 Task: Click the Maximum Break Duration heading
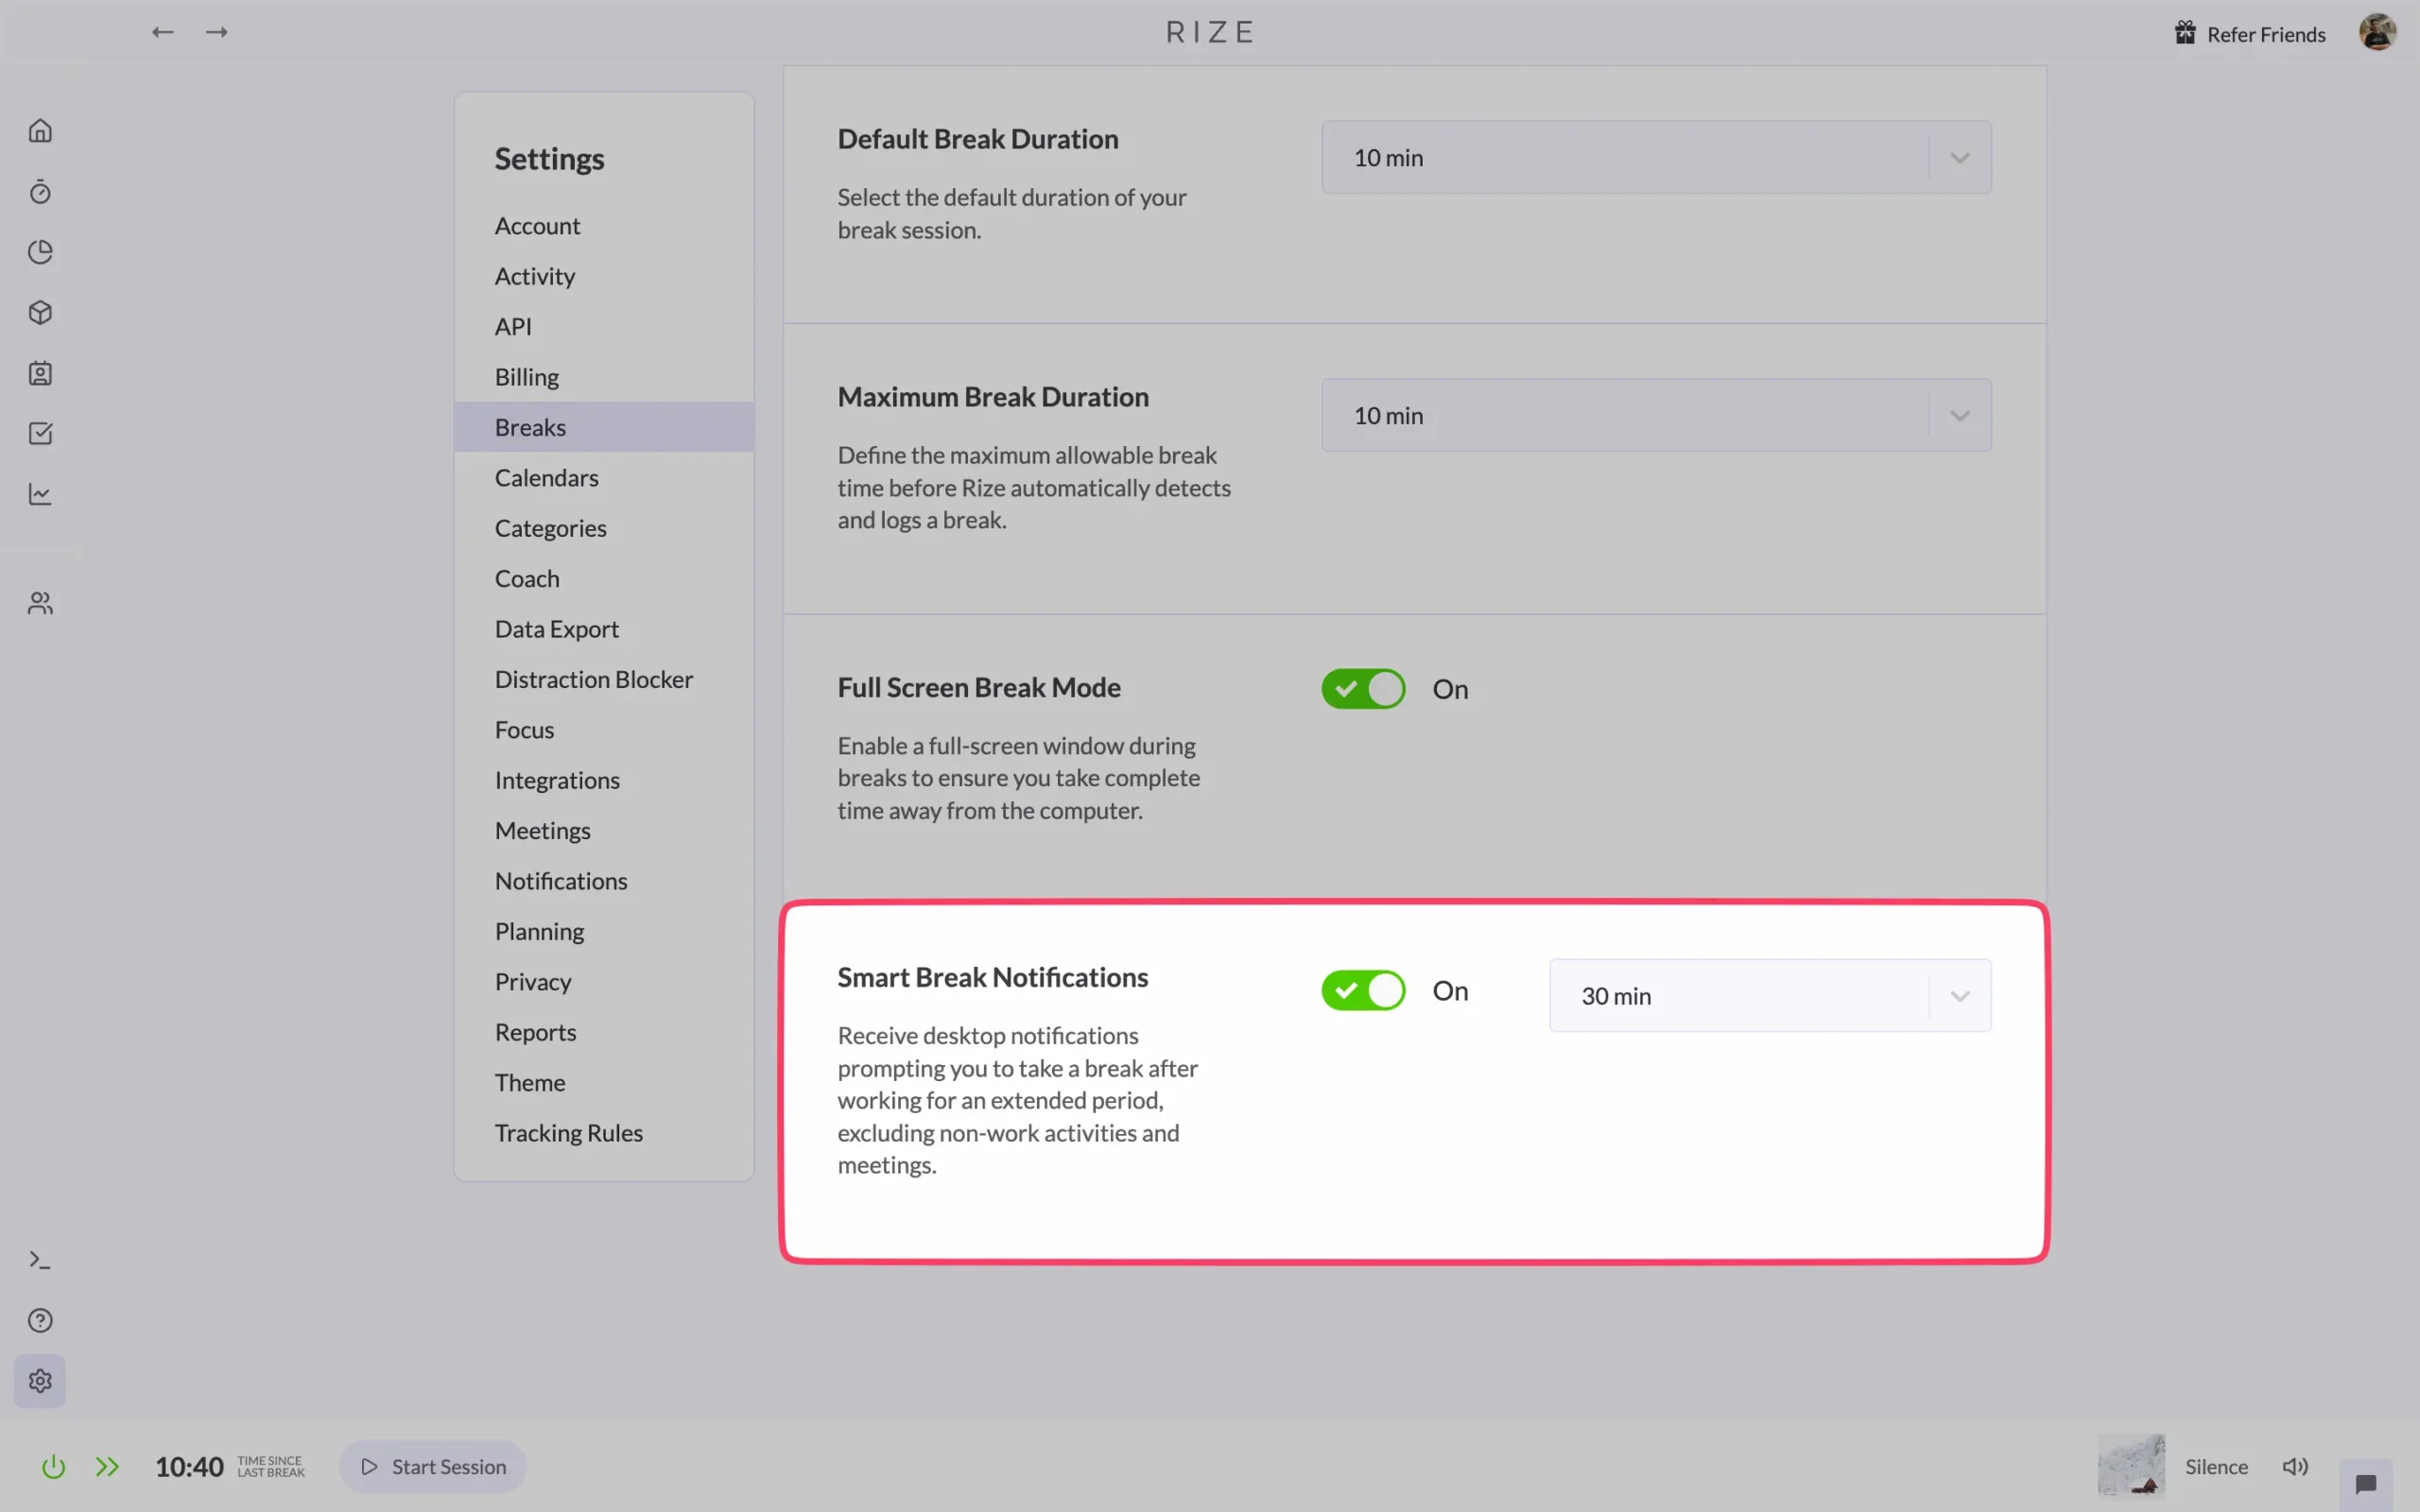click(x=993, y=397)
